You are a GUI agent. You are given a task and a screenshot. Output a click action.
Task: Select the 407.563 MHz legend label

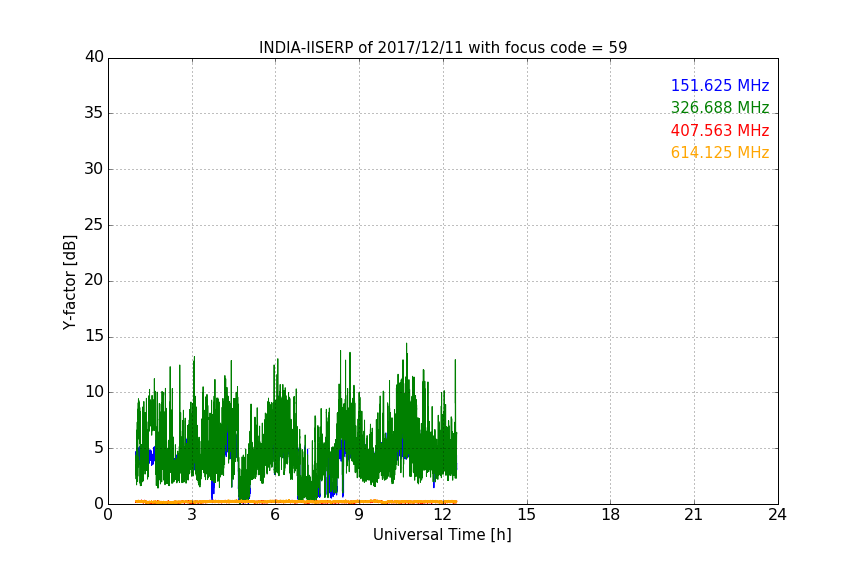tap(720, 131)
